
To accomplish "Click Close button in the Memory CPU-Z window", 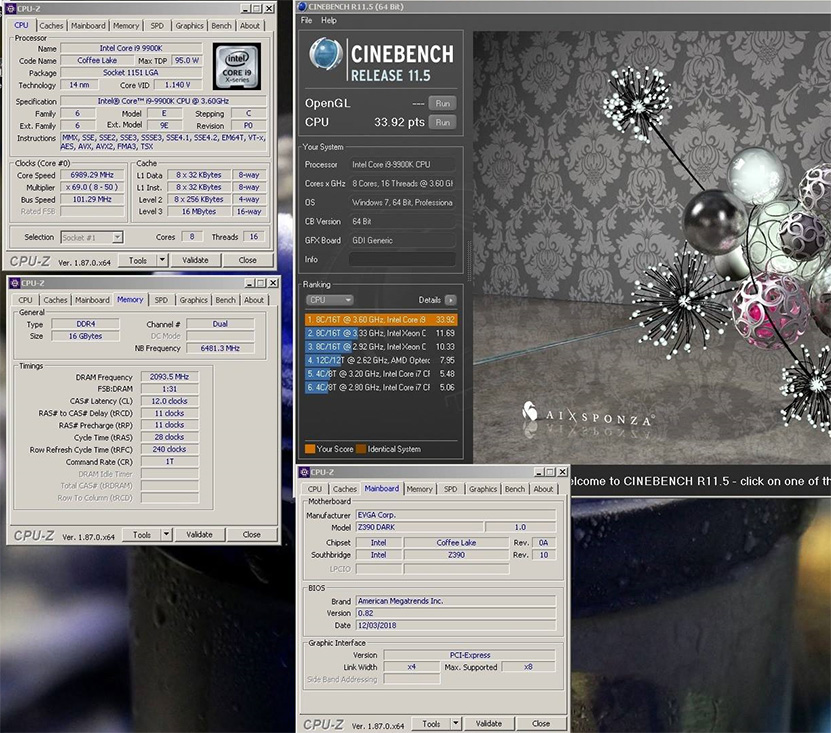I will (251, 534).
